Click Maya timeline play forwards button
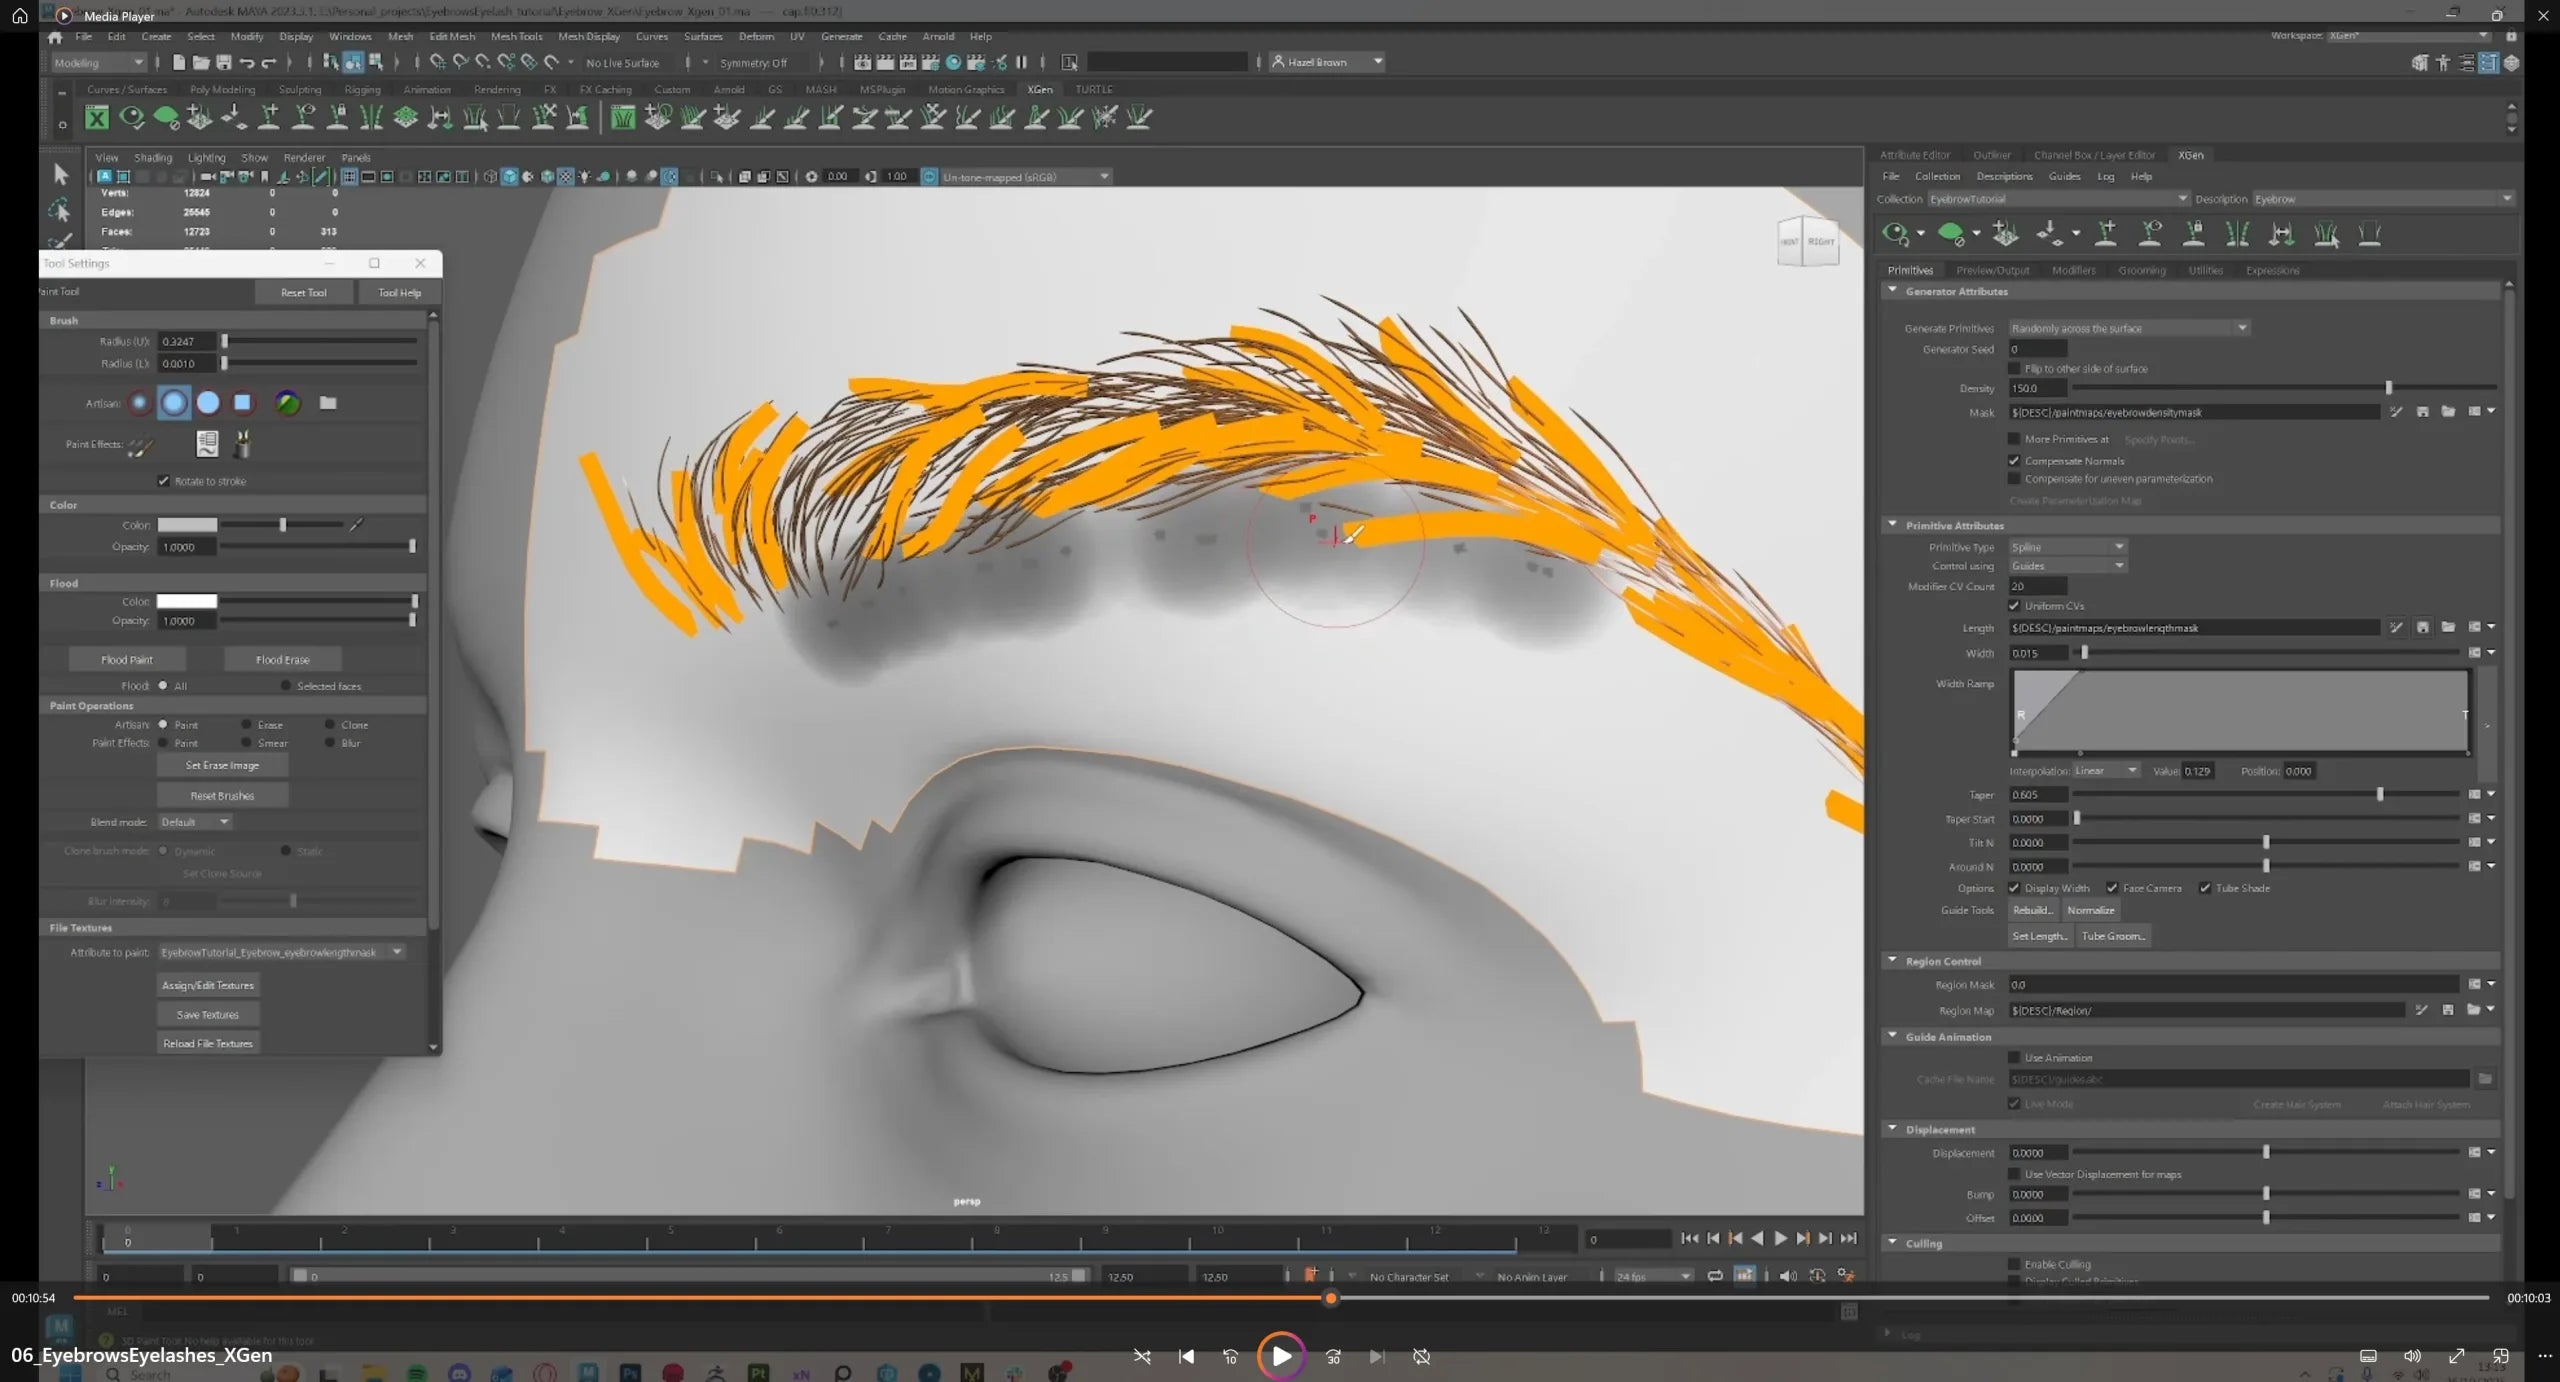Screen dimensions: 2560x1382 pos(1780,1238)
